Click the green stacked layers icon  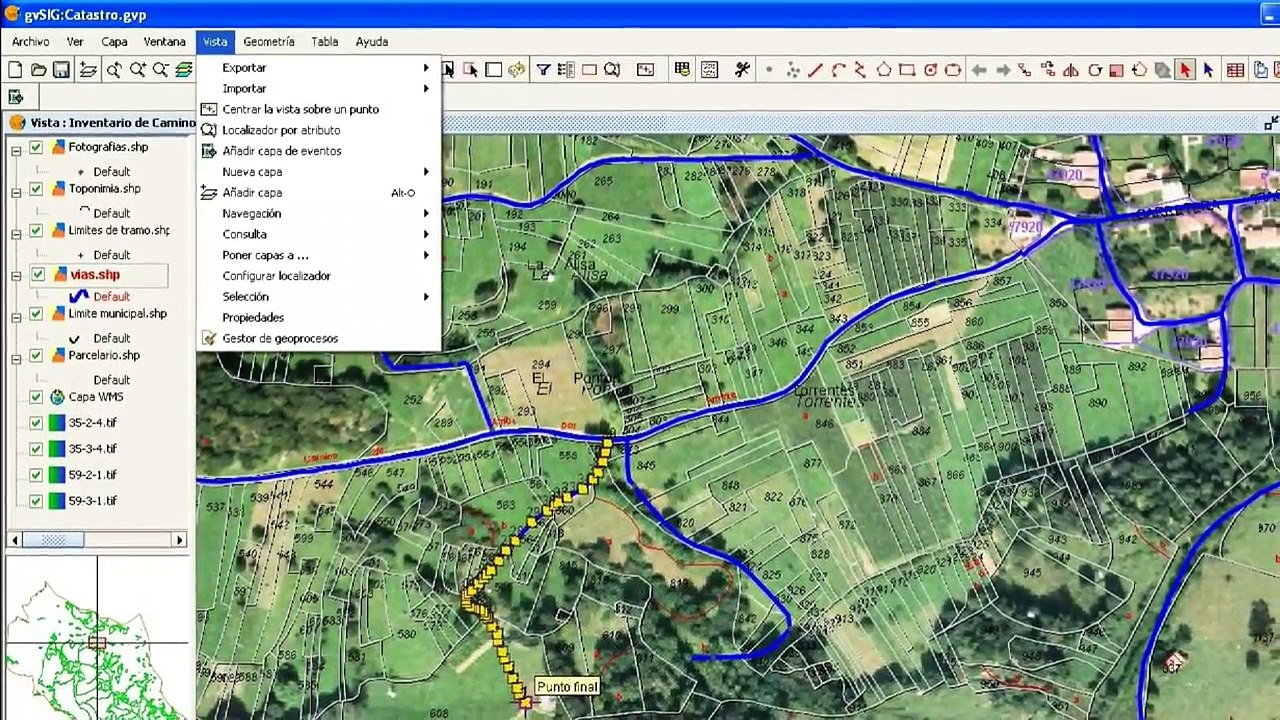coord(184,70)
